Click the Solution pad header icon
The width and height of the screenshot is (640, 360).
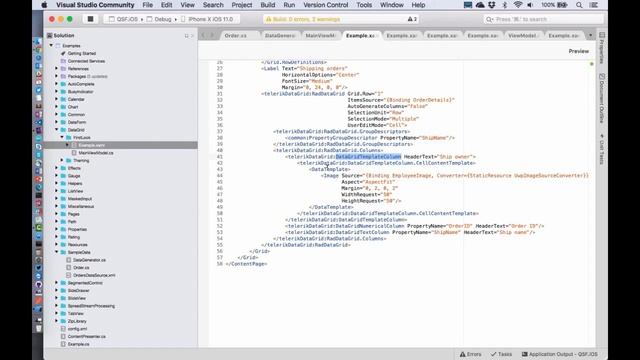(x=49, y=36)
